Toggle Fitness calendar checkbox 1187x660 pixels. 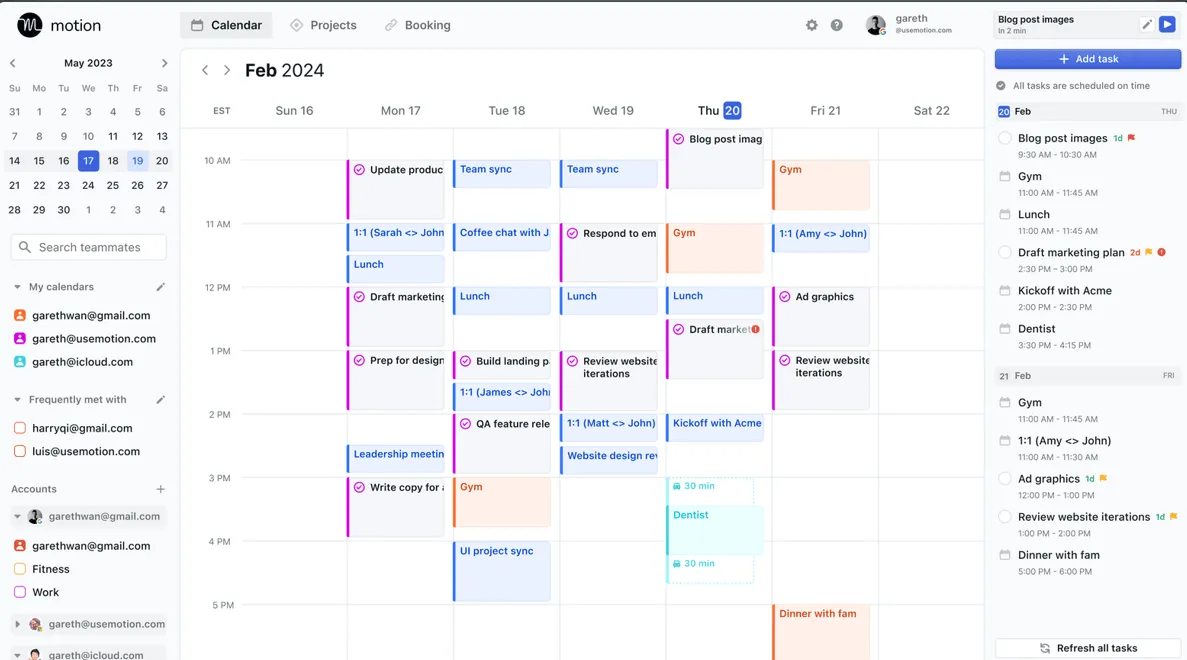click(x=20, y=569)
